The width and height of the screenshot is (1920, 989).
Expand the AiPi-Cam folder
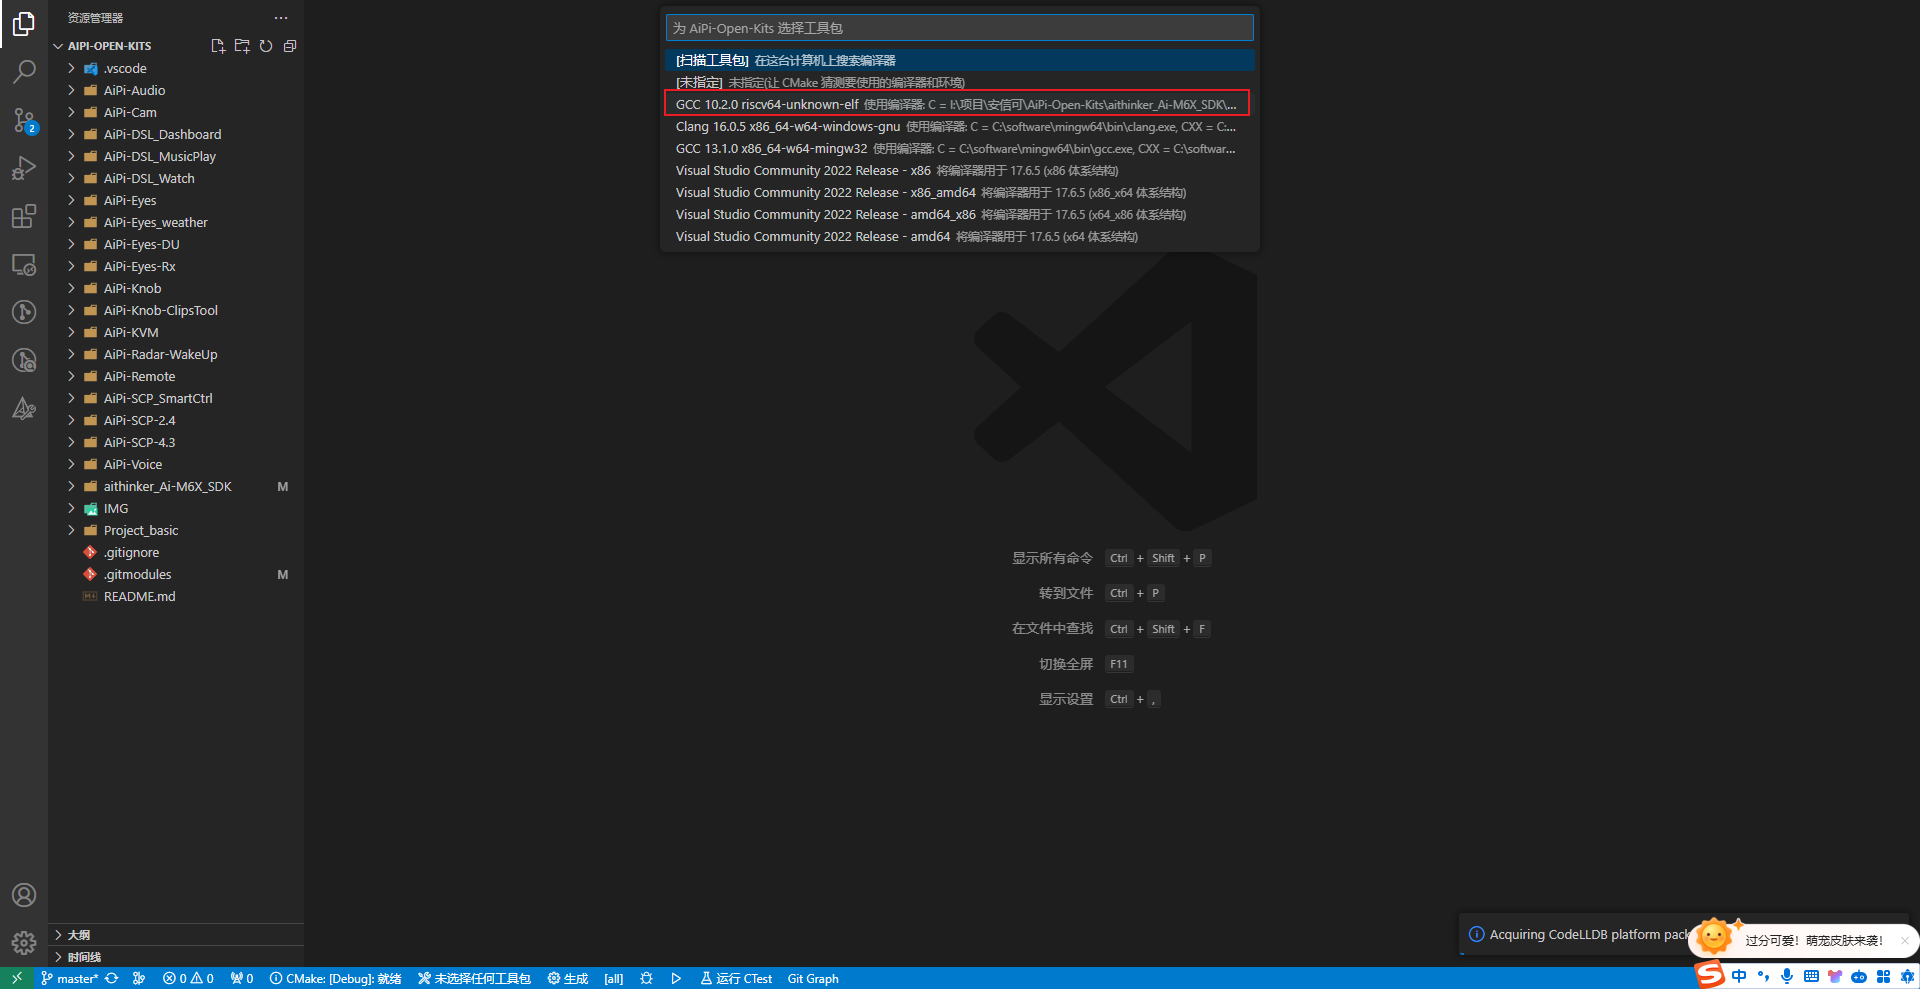176,112
